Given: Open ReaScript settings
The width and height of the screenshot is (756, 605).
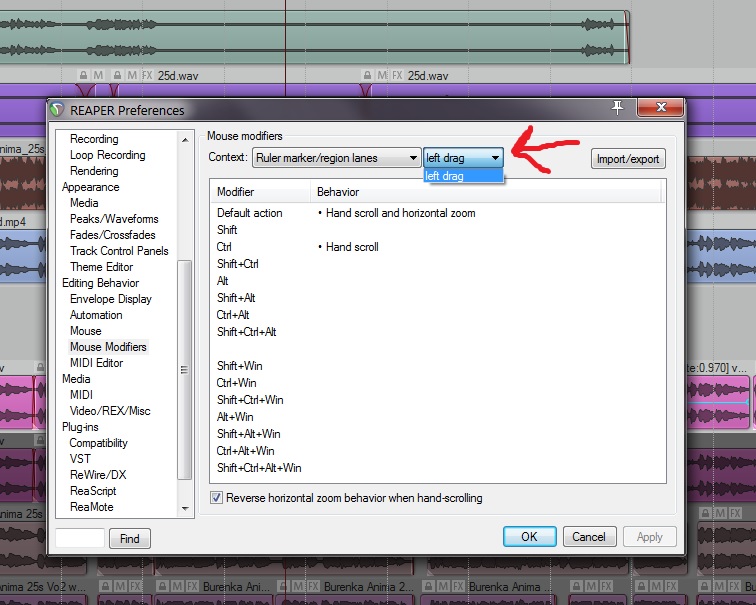Looking at the screenshot, I should (93, 491).
